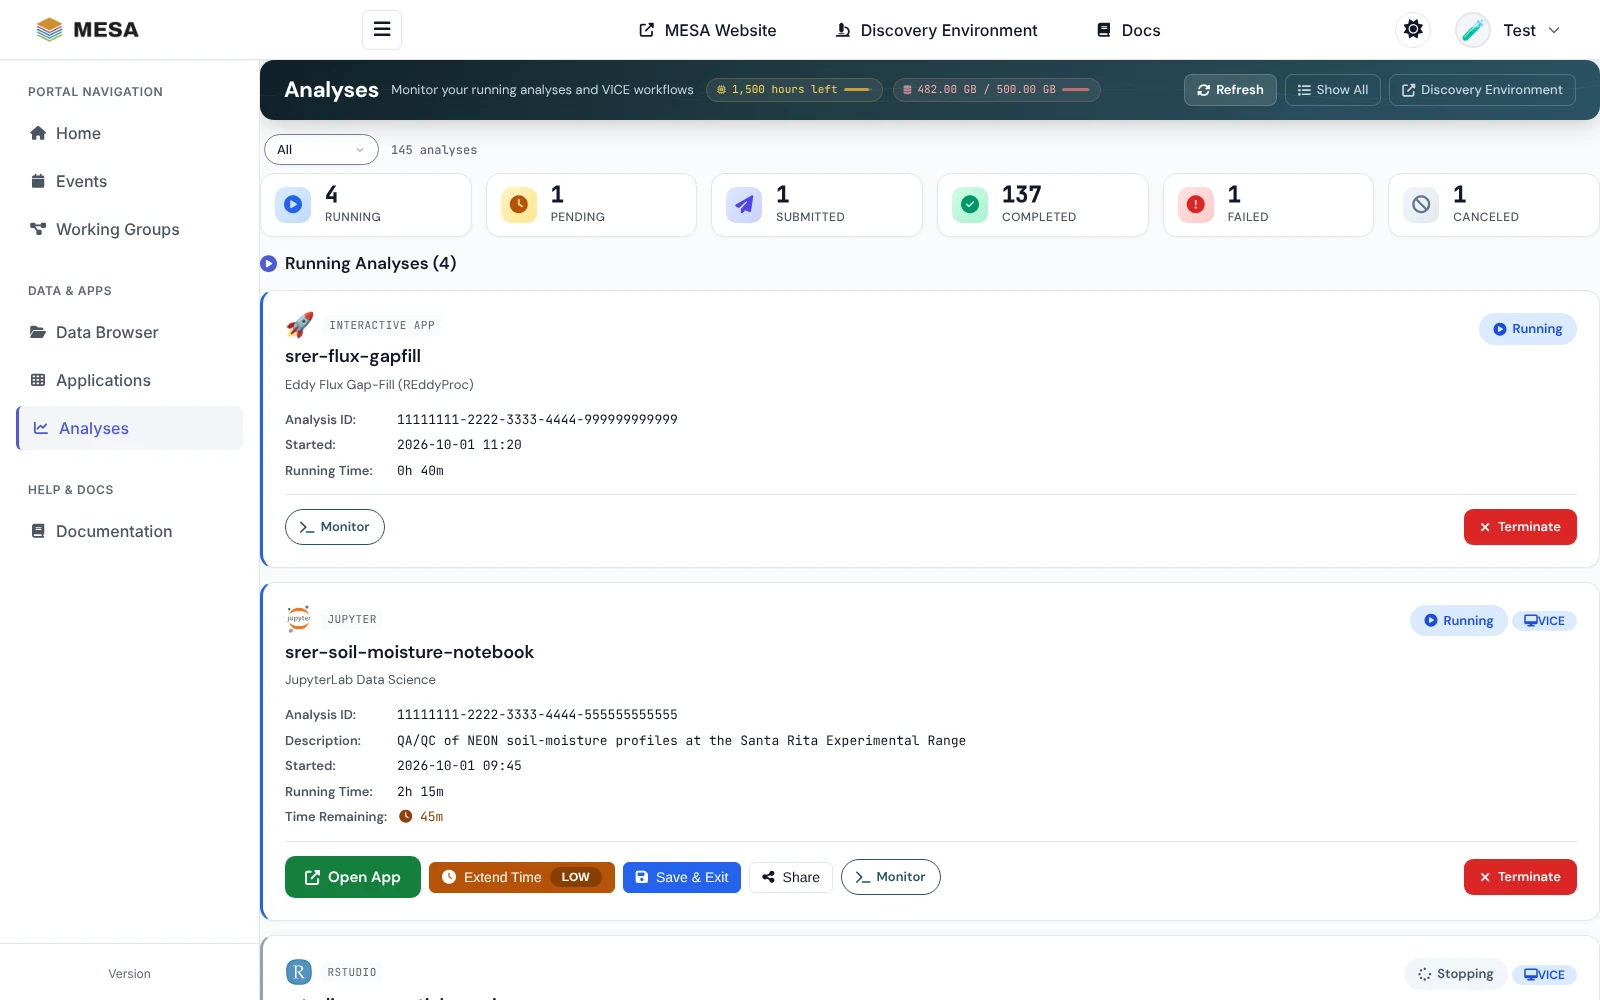Image resolution: width=1600 pixels, height=1000 pixels.
Task: Open the All status filter dropdown
Action: (321, 150)
